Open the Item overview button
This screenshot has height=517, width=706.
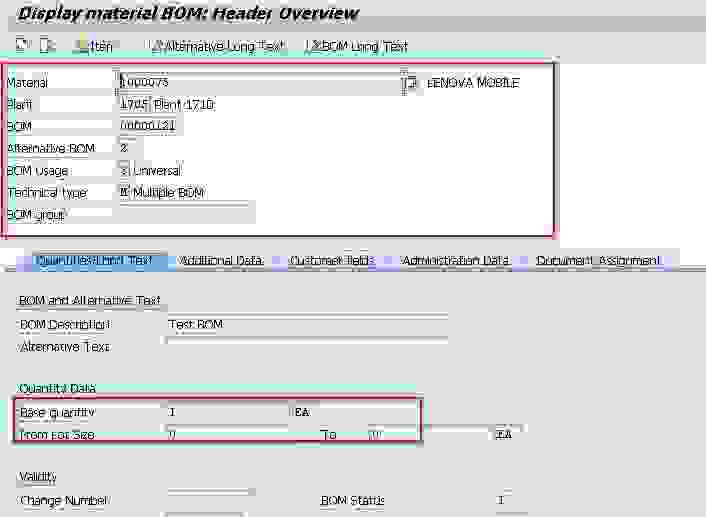click(95, 46)
